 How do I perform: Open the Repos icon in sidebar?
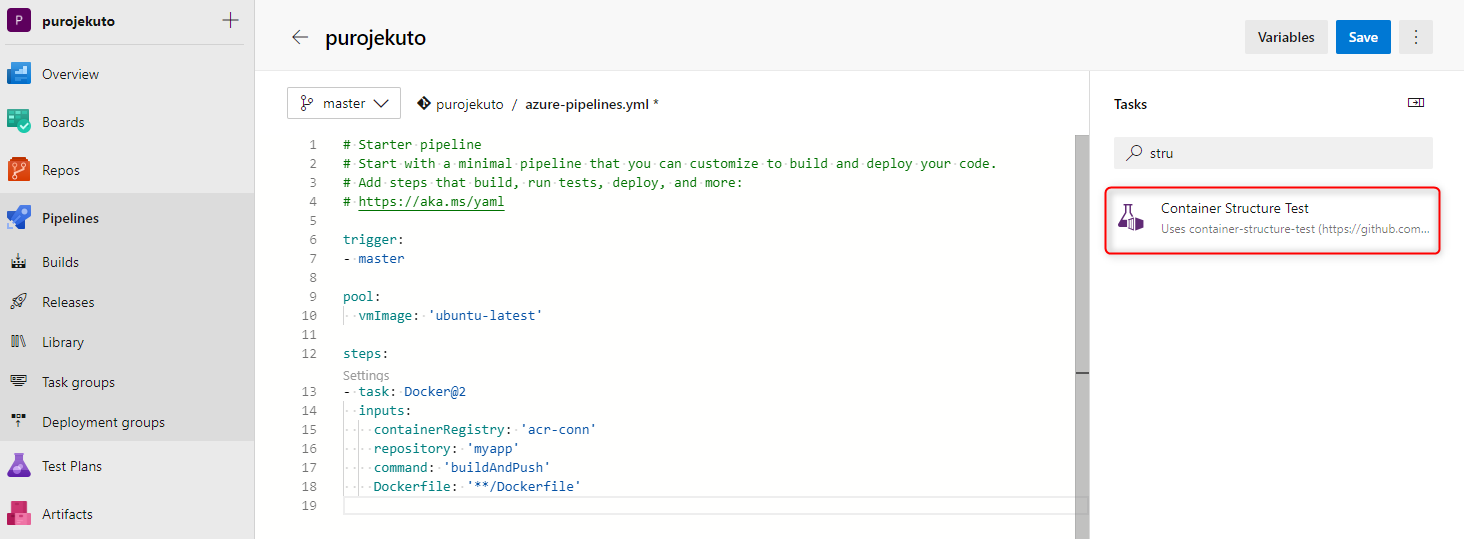[20, 170]
